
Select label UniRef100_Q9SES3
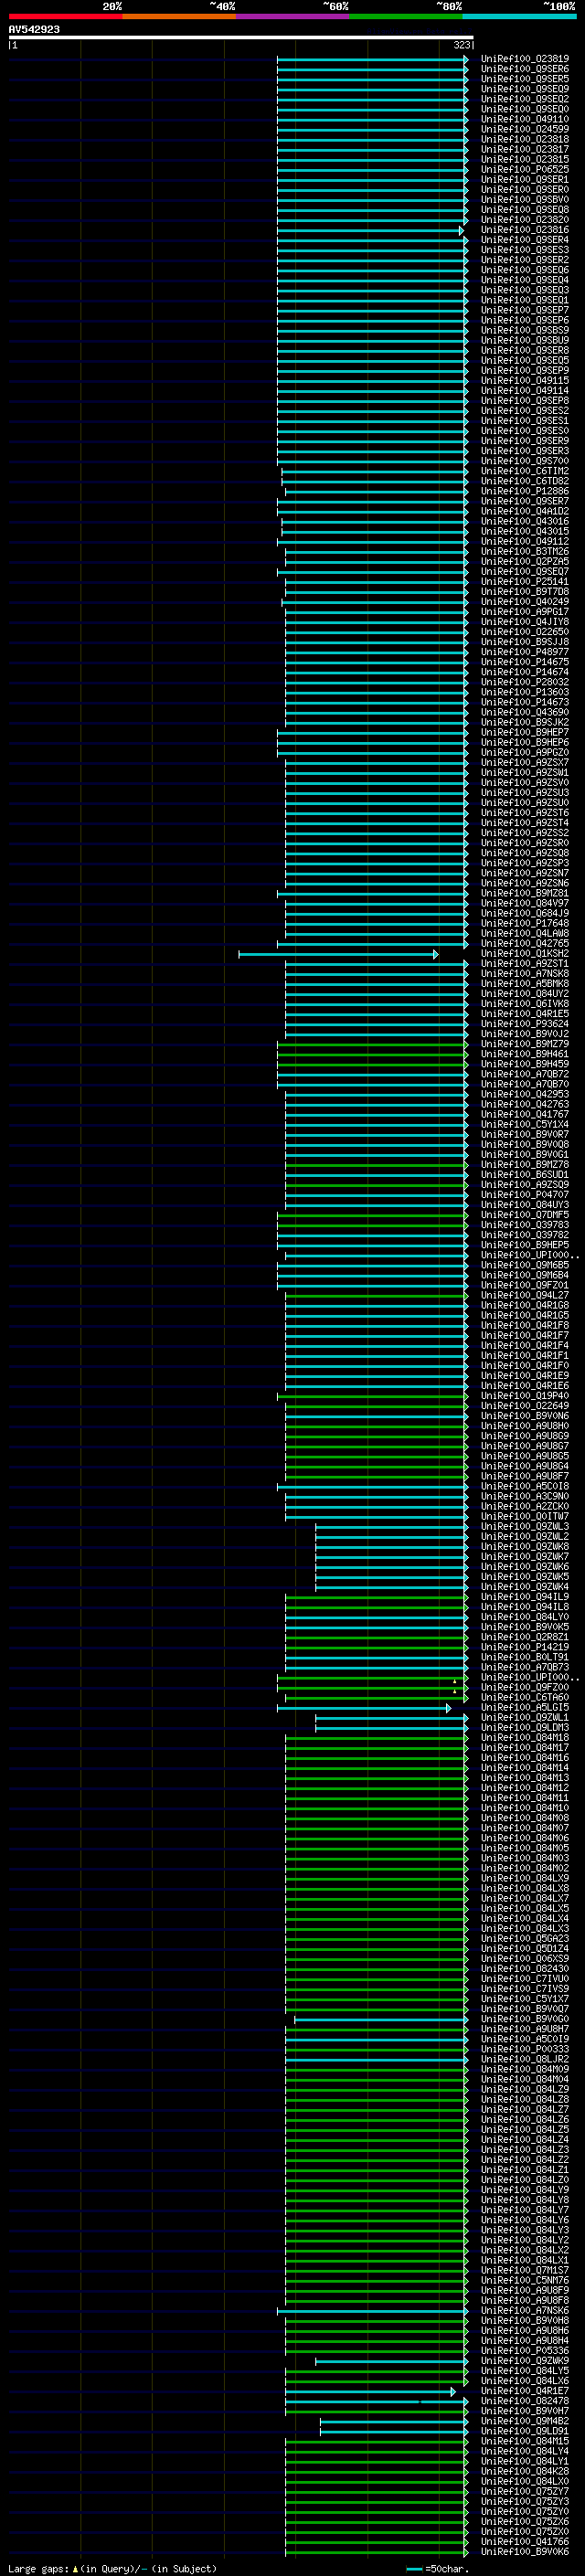[525, 250]
